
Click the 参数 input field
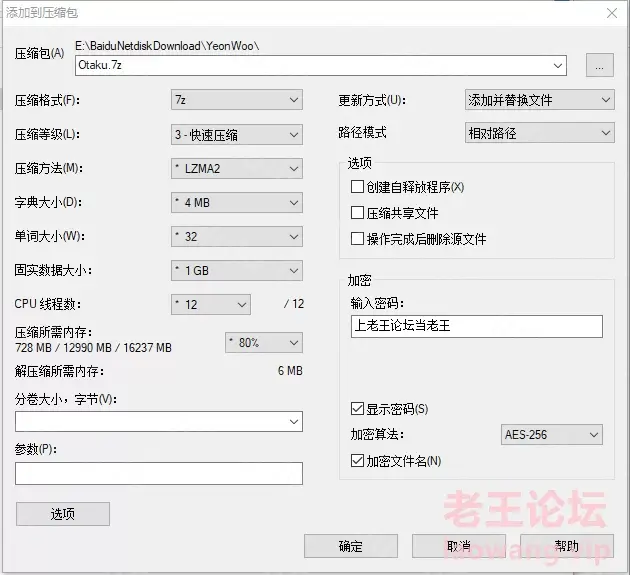(x=159, y=473)
